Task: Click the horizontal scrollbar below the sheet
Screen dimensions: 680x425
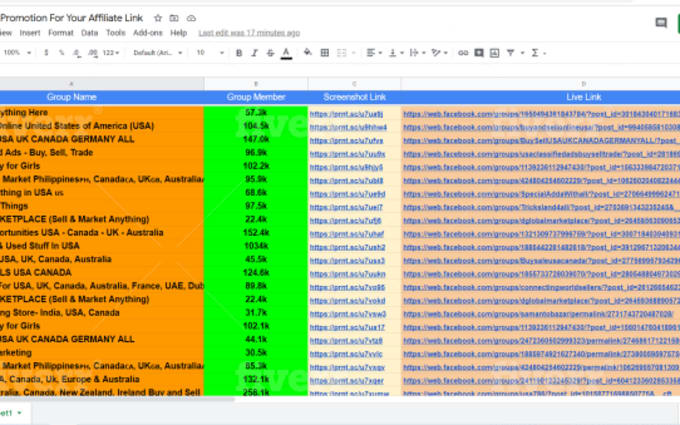Action: coord(117,399)
